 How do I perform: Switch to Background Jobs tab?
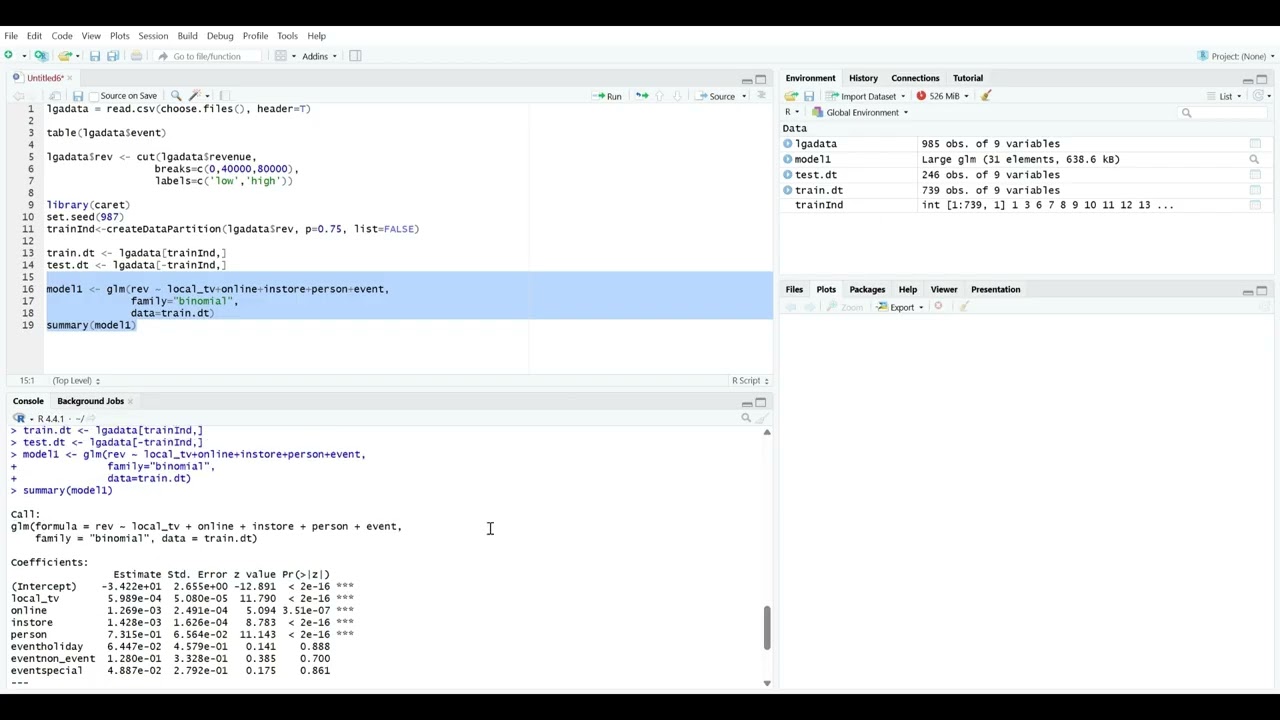[x=90, y=401]
